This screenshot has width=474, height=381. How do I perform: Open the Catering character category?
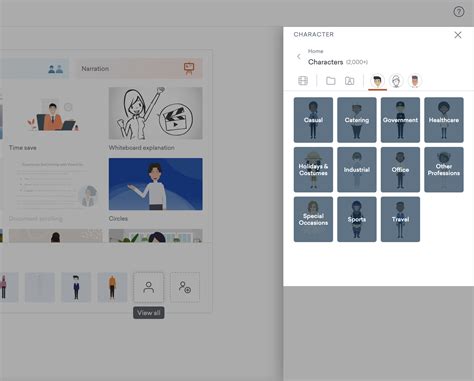click(x=357, y=120)
